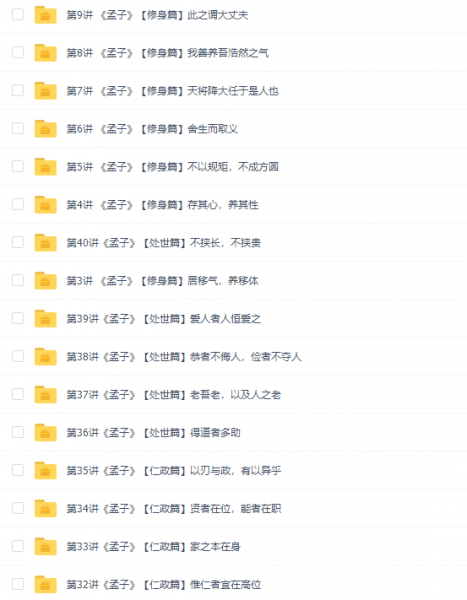Click the title 第9讲《孟子》此之谓大丈夫
This screenshot has width=467, height=600.
(x=157, y=15)
